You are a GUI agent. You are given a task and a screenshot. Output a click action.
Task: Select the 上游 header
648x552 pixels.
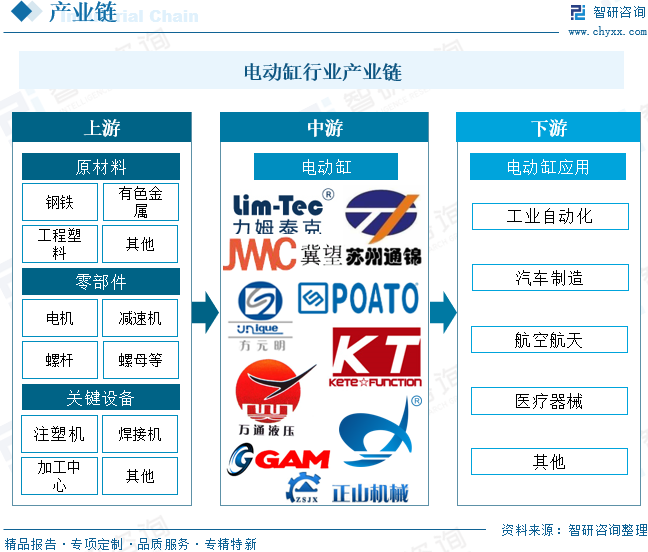pos(102,127)
